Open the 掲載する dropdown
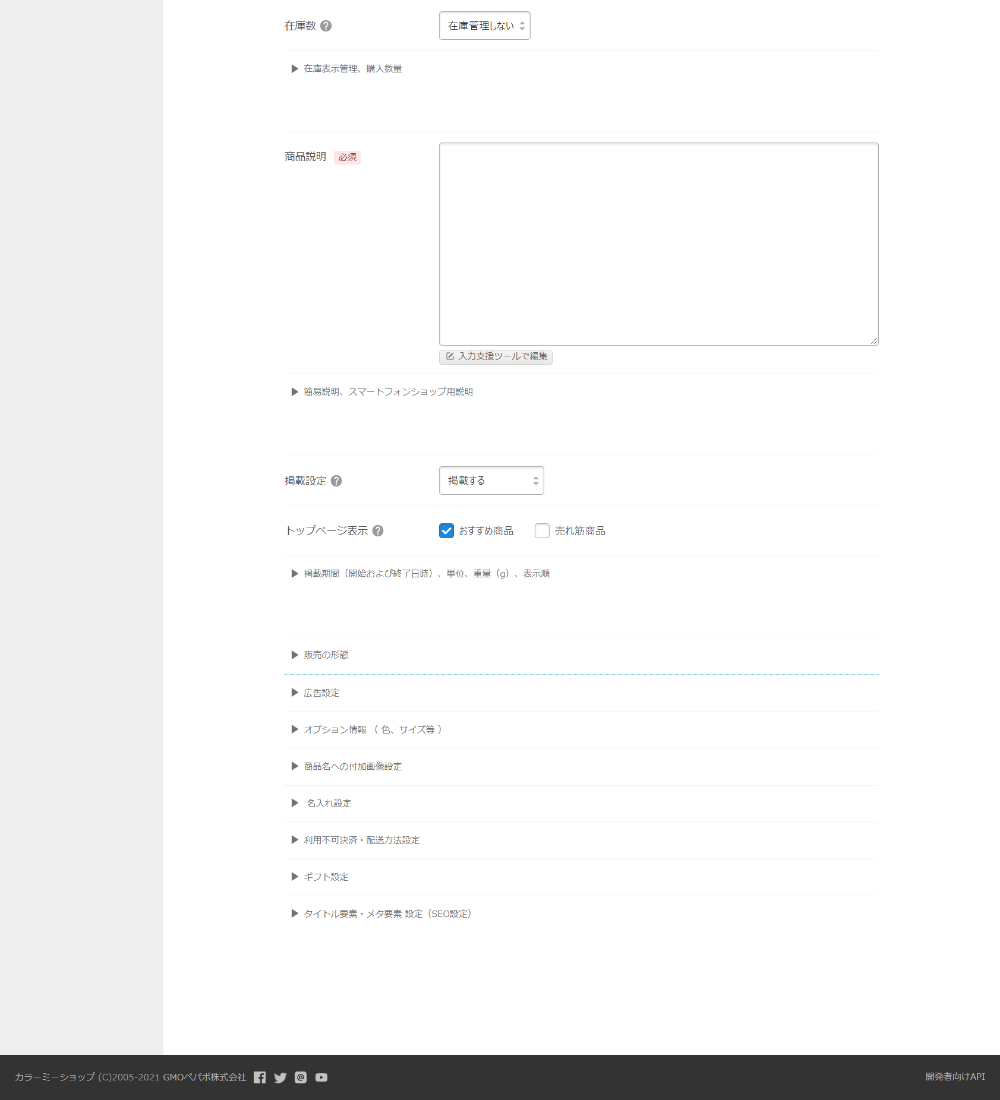Image resolution: width=1000 pixels, height=1100 pixels. (491, 481)
